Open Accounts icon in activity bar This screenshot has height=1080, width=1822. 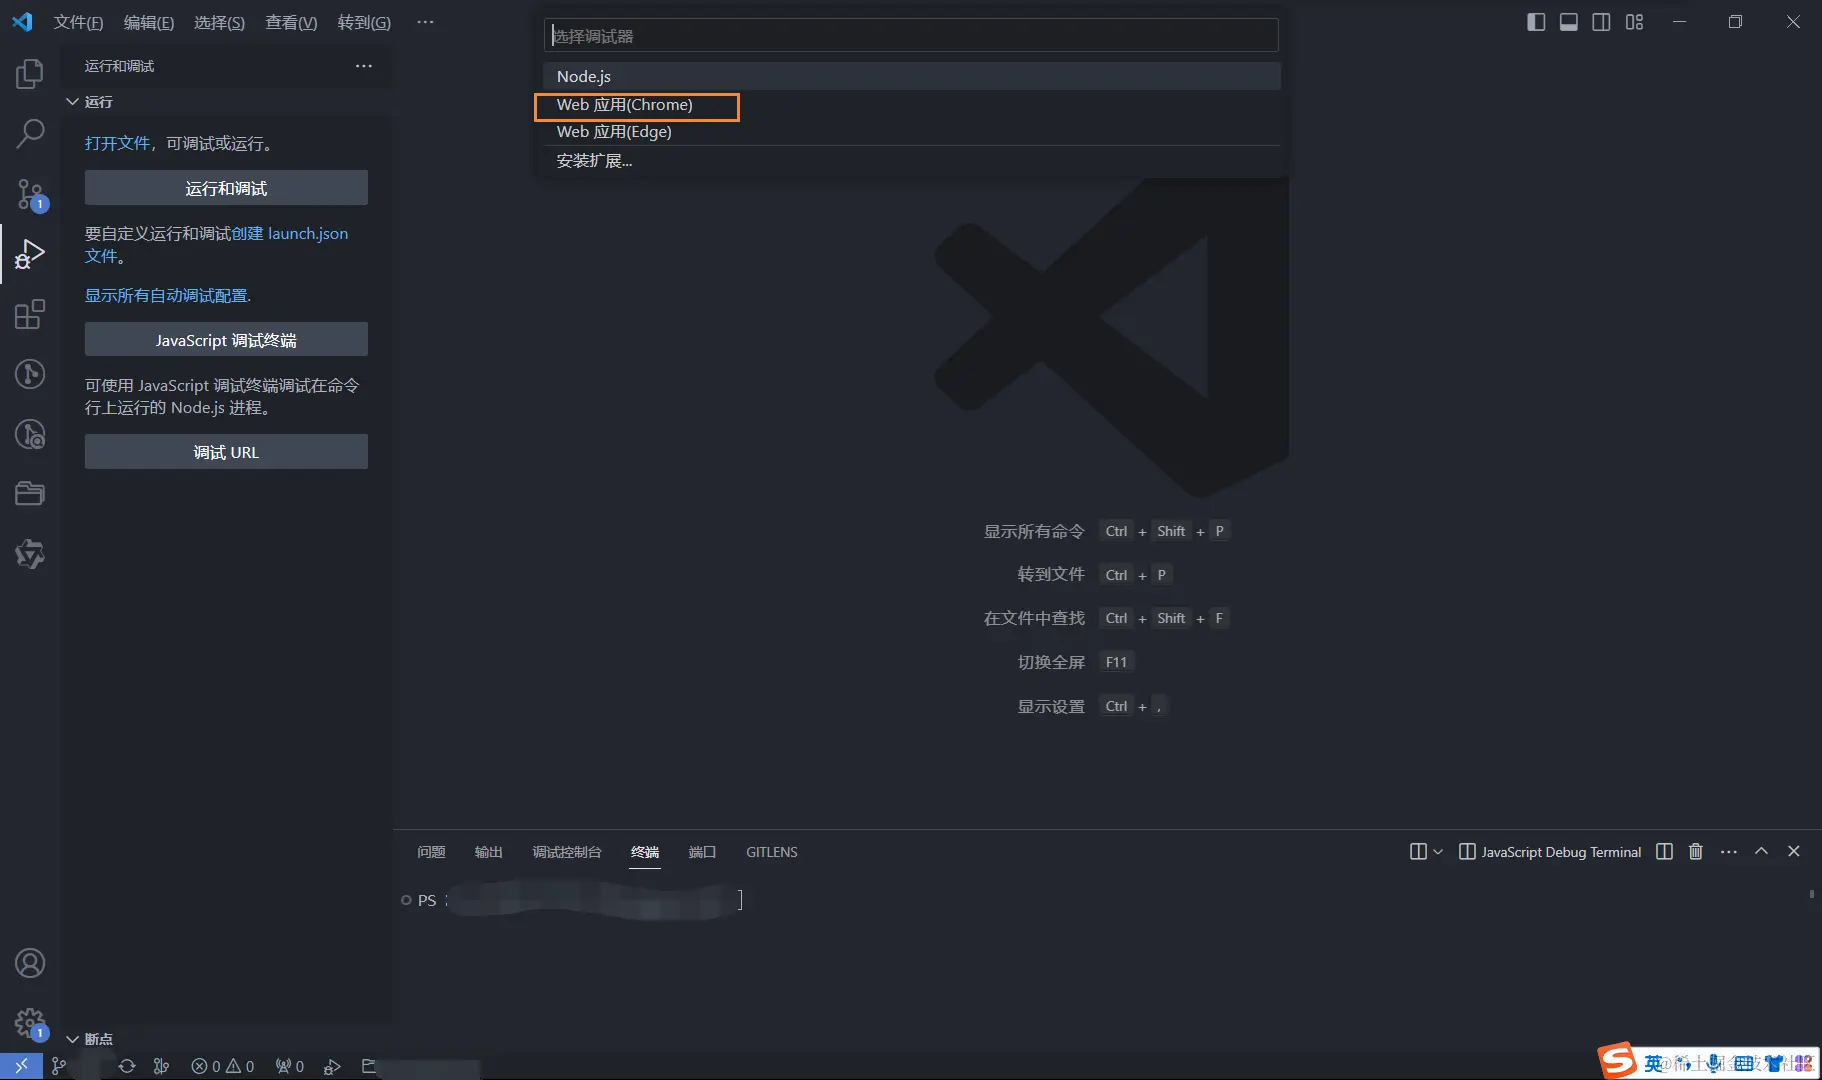coord(30,963)
